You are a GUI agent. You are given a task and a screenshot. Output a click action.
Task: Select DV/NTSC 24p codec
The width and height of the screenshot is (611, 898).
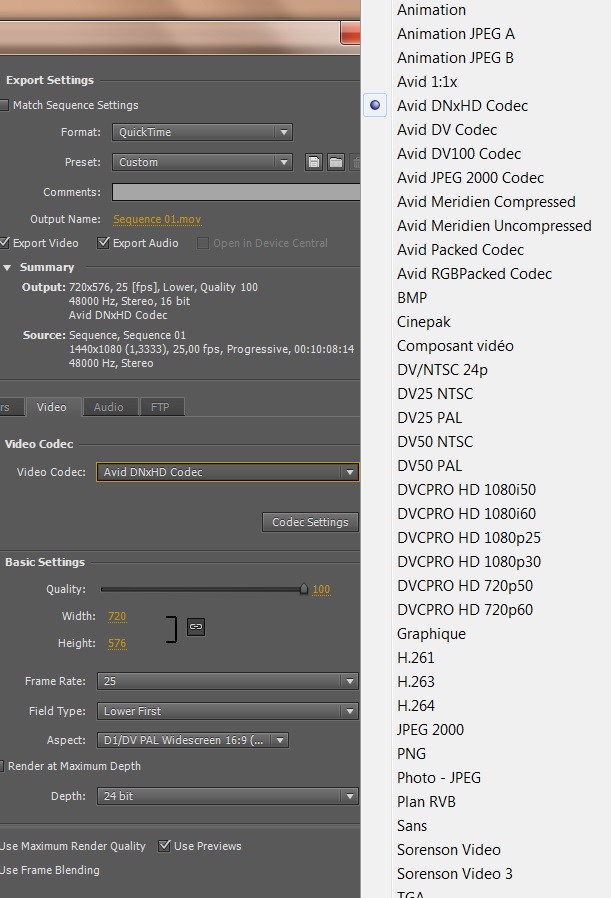point(442,370)
